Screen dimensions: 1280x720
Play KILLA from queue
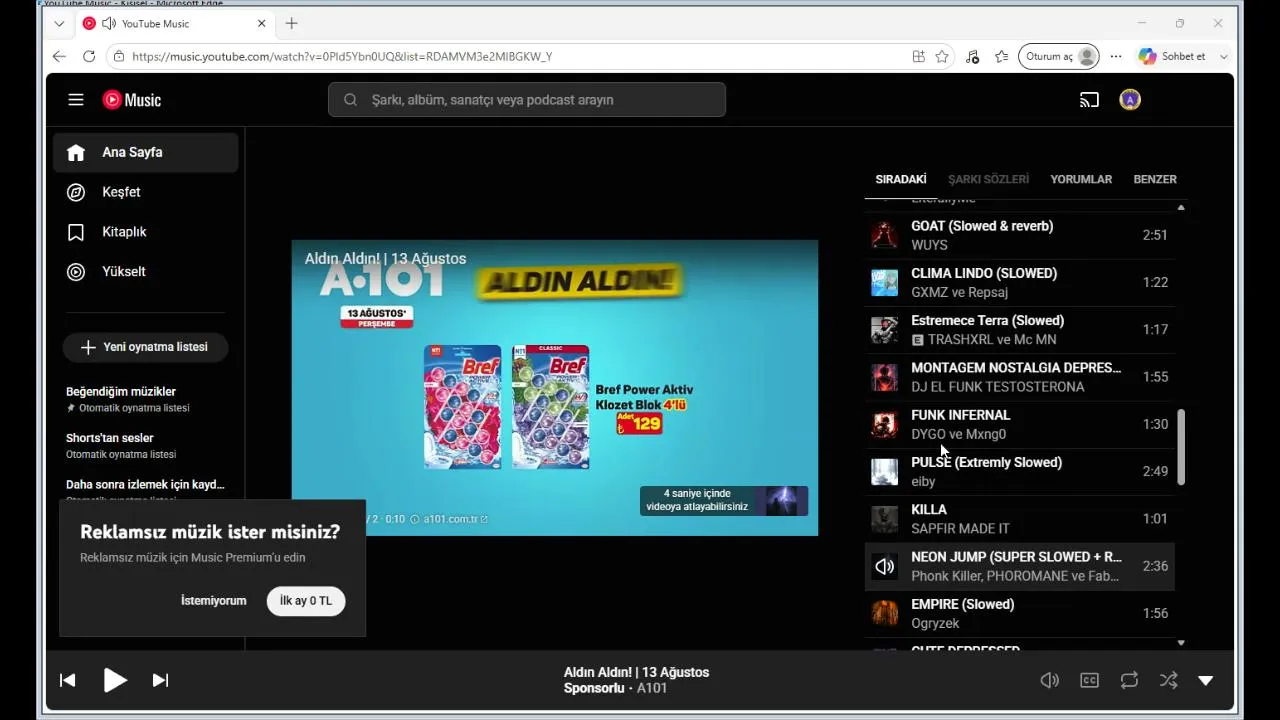[1020, 519]
